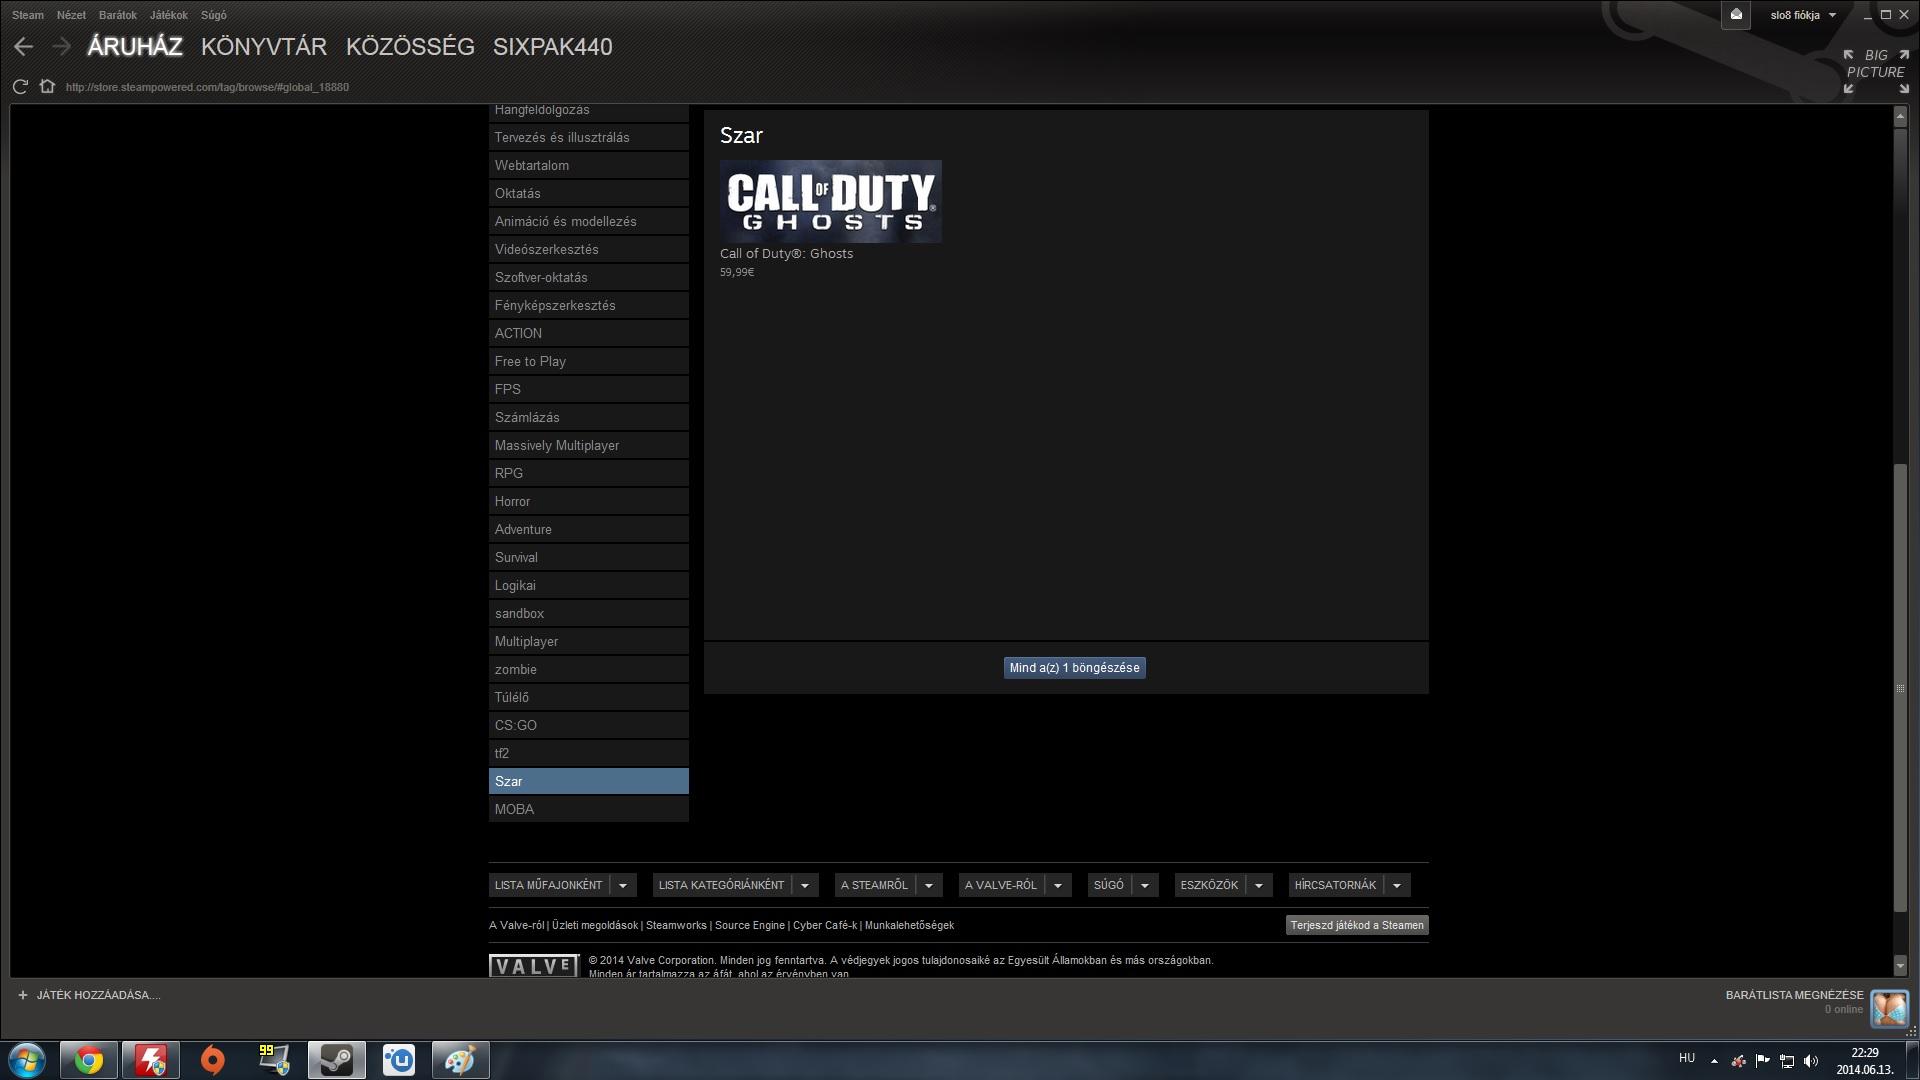Screen dimensions: 1920x1080
Task: Open the top Súgó menu
Action: pos(214,15)
